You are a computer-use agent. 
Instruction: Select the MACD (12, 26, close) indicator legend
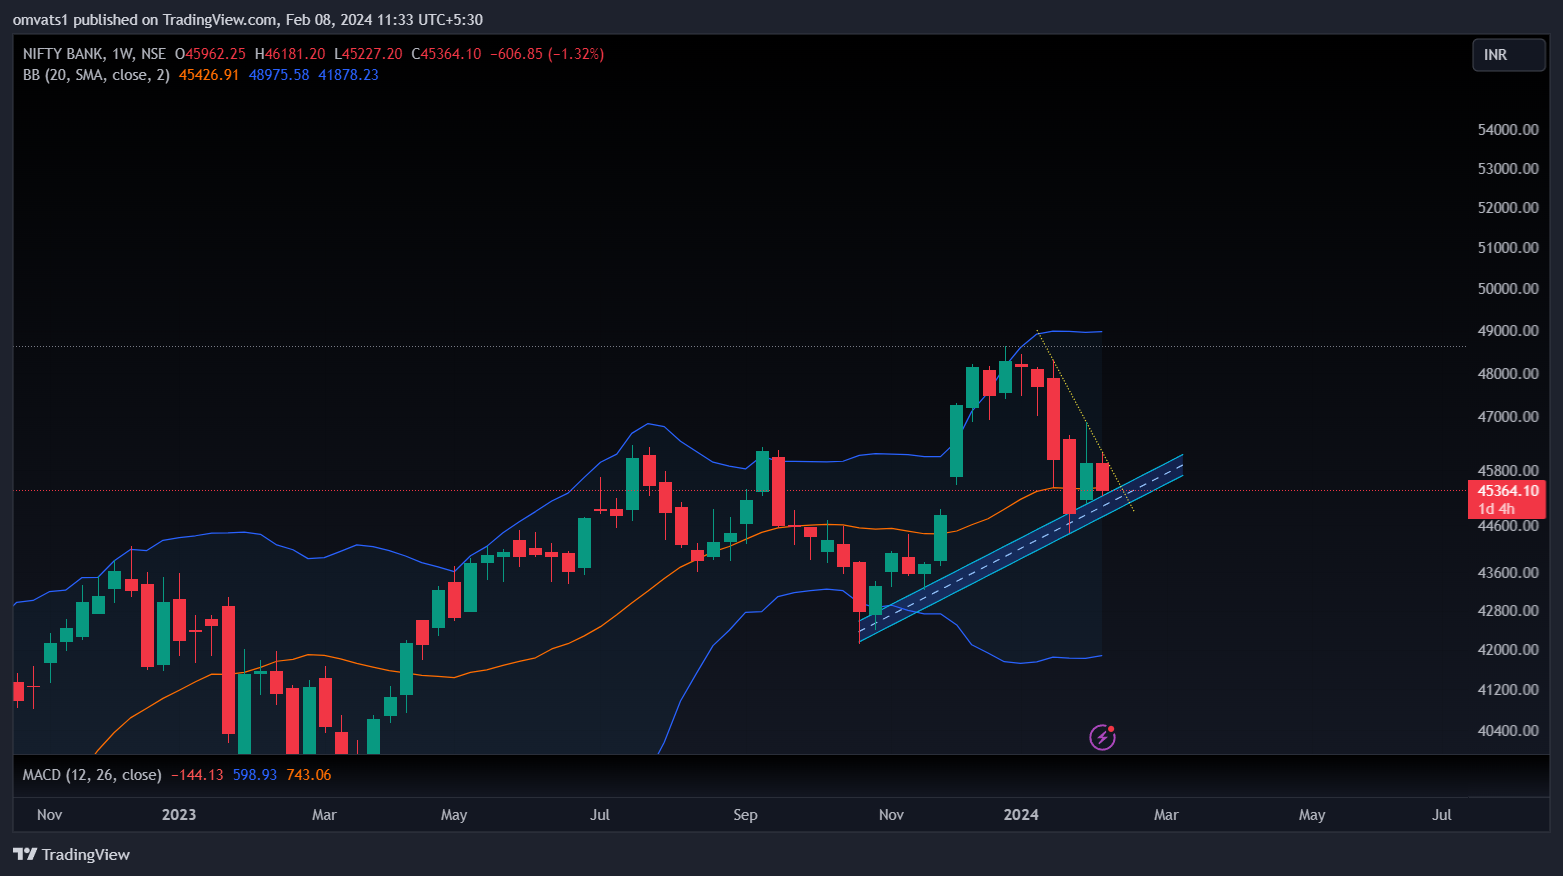(92, 775)
